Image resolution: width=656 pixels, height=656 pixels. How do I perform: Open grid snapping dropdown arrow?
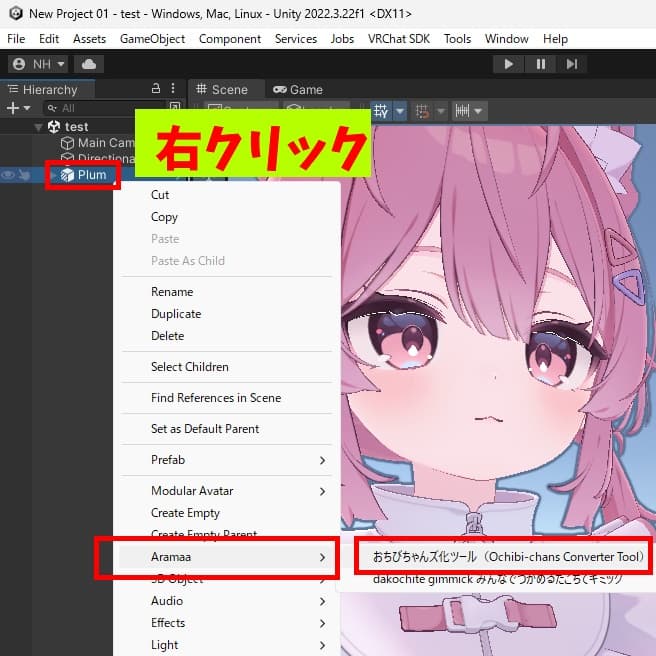point(400,111)
